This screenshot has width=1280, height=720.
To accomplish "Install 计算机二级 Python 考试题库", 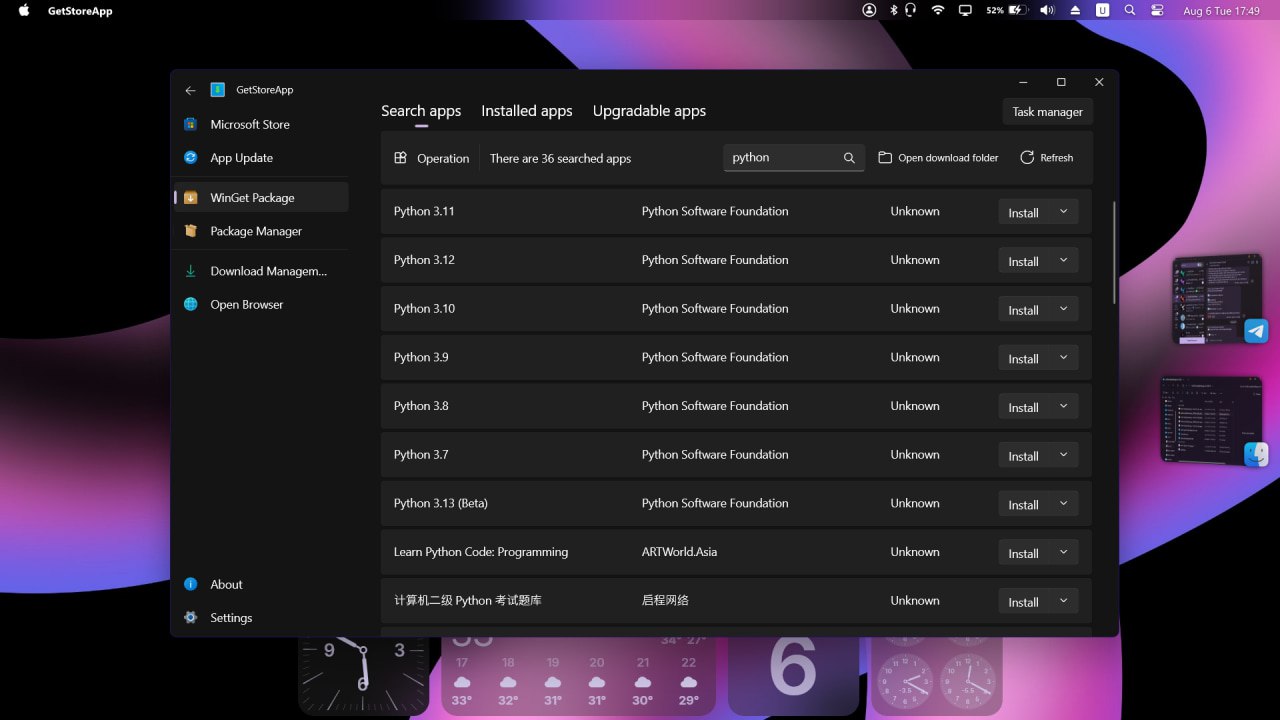I will pyautogui.click(x=1023, y=602).
